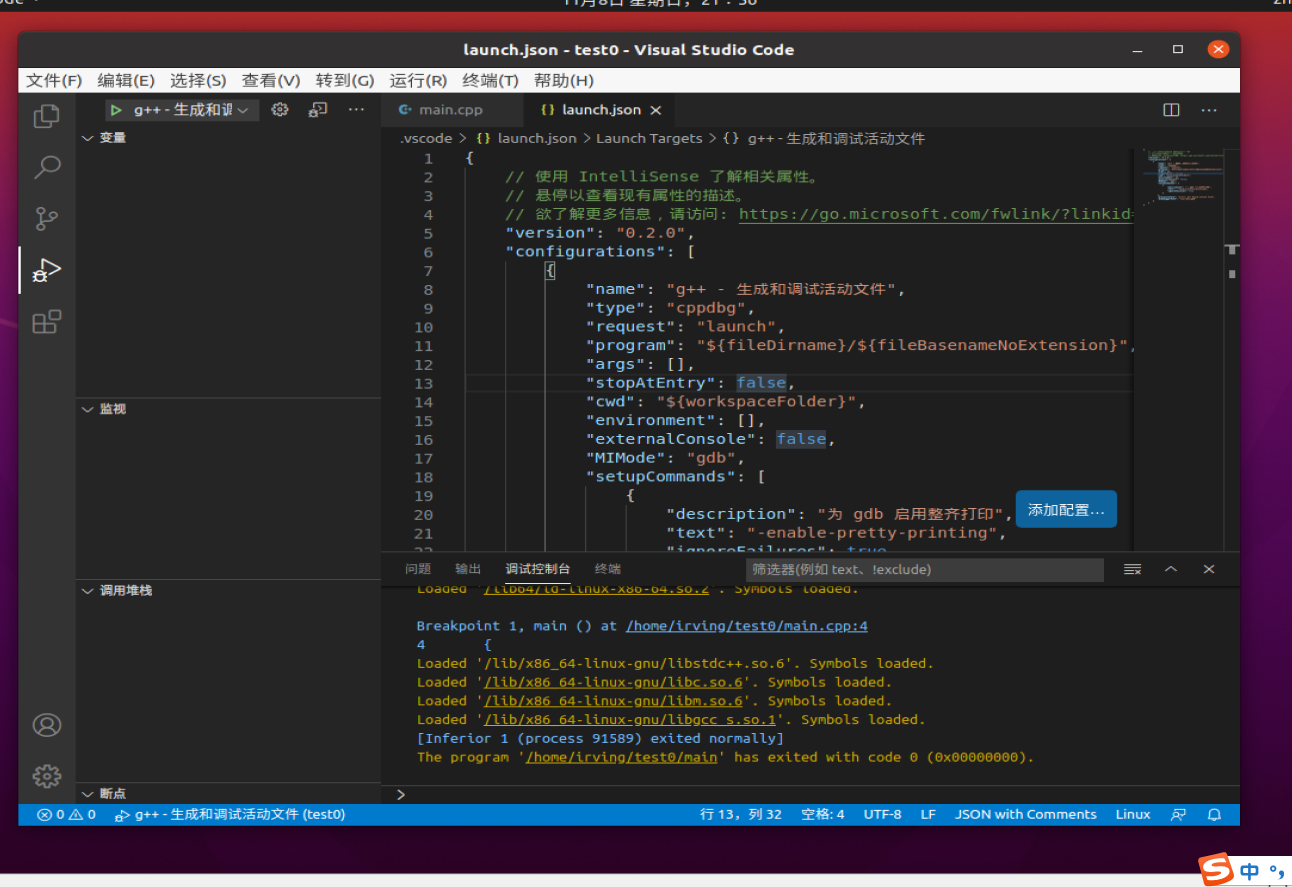Click 行 13, 列 32 in the status bar

coord(741,814)
